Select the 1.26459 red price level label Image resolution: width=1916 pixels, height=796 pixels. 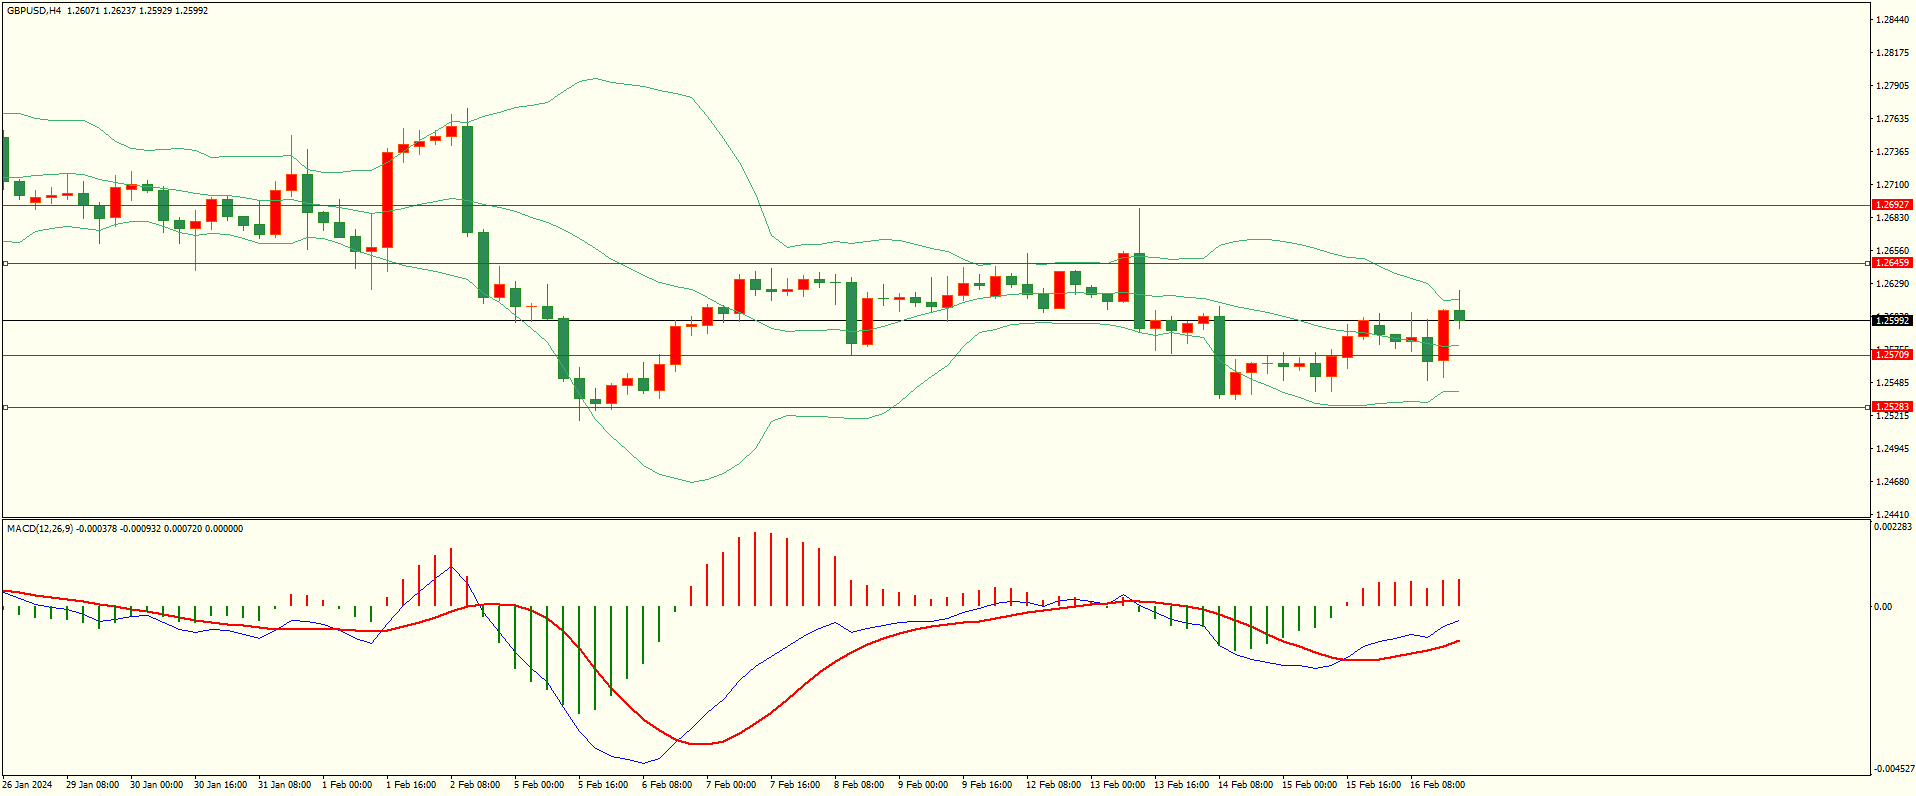(1891, 263)
